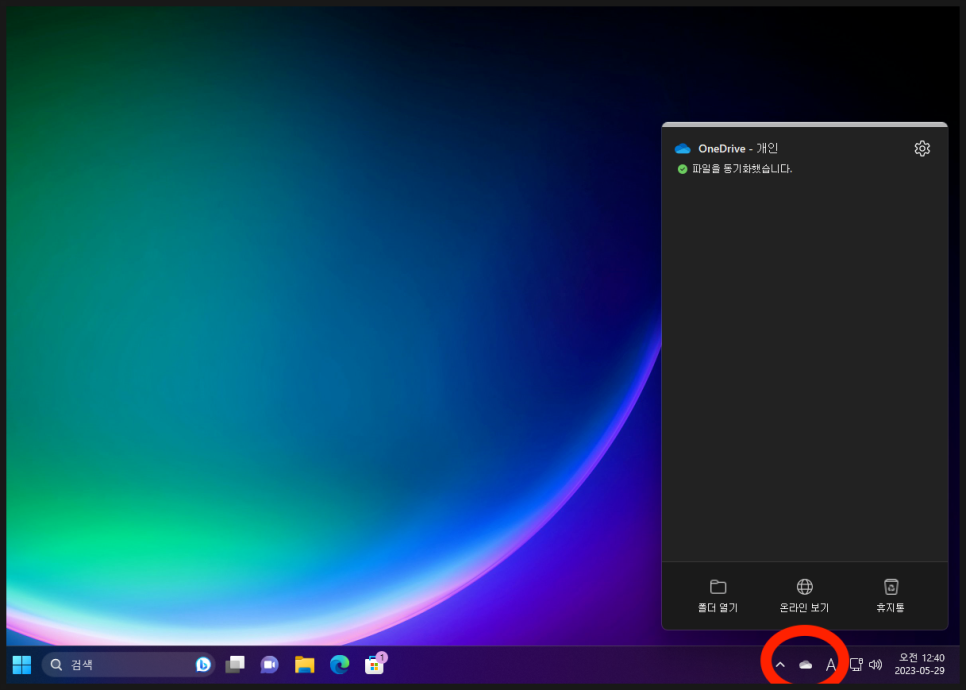The image size is (966, 690).
Task: Open the clock showing 오전 12:40
Action: (x=920, y=664)
